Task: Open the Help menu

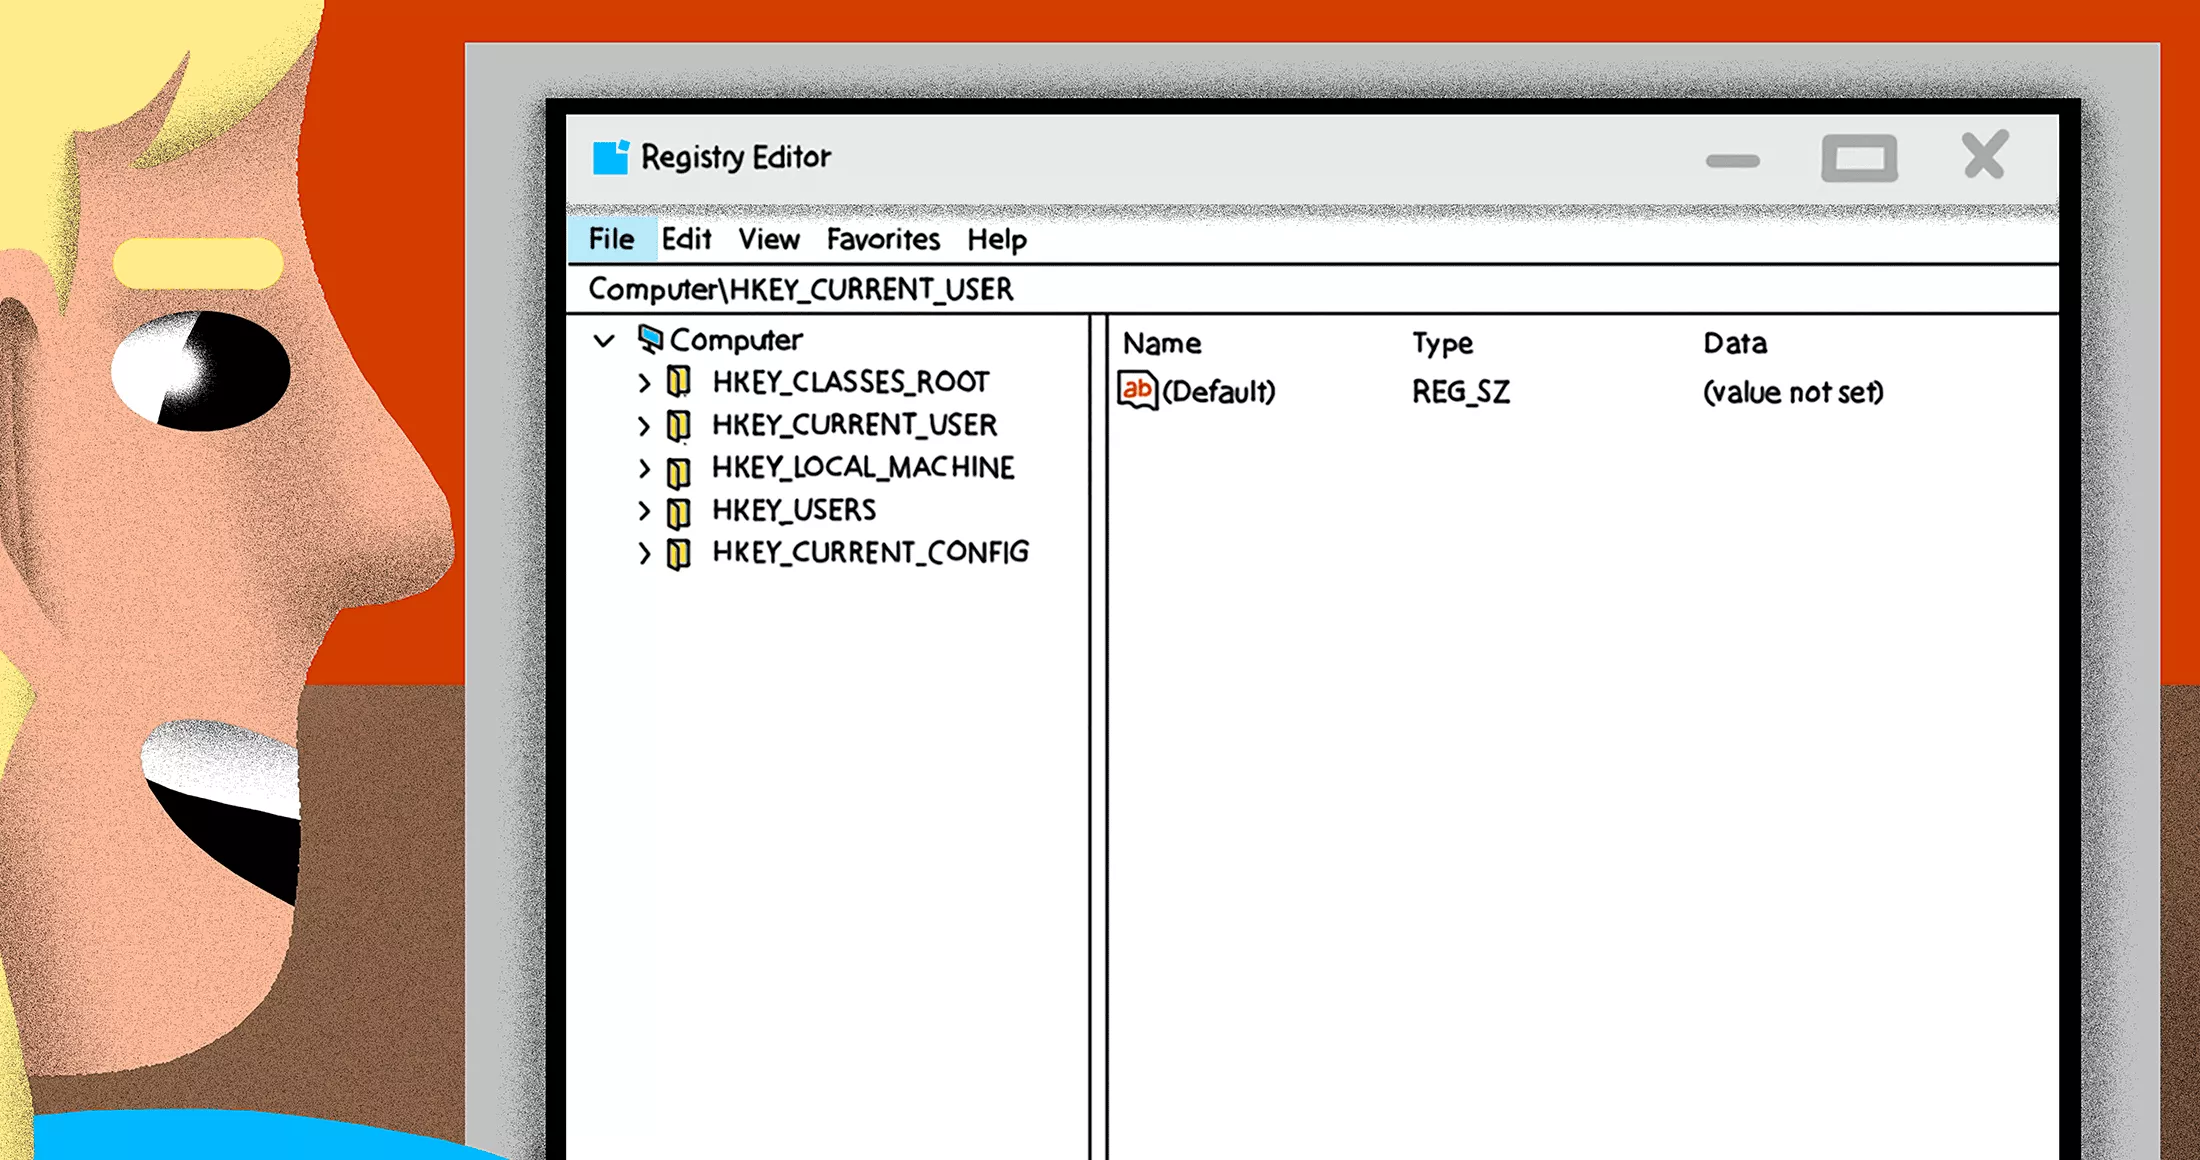Action: pyautogui.click(x=997, y=240)
